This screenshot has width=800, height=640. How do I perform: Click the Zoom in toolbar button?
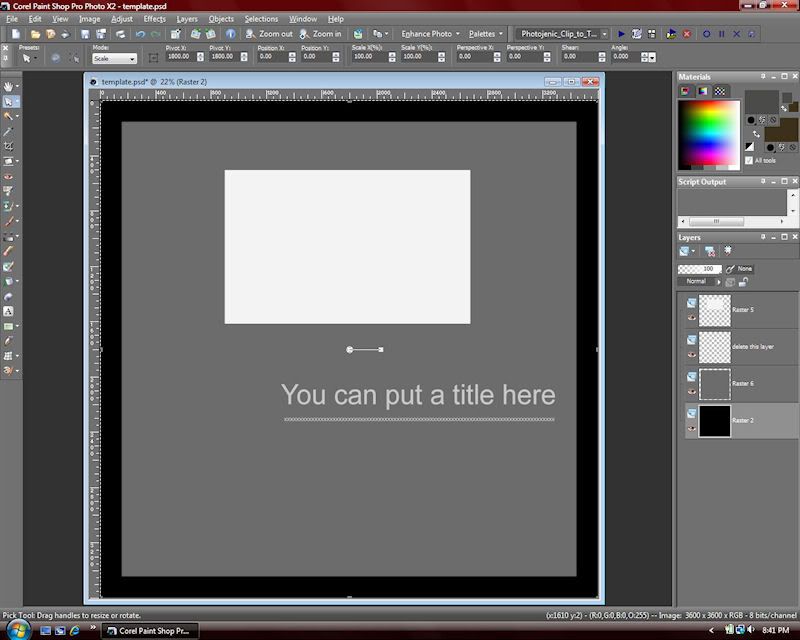322,34
